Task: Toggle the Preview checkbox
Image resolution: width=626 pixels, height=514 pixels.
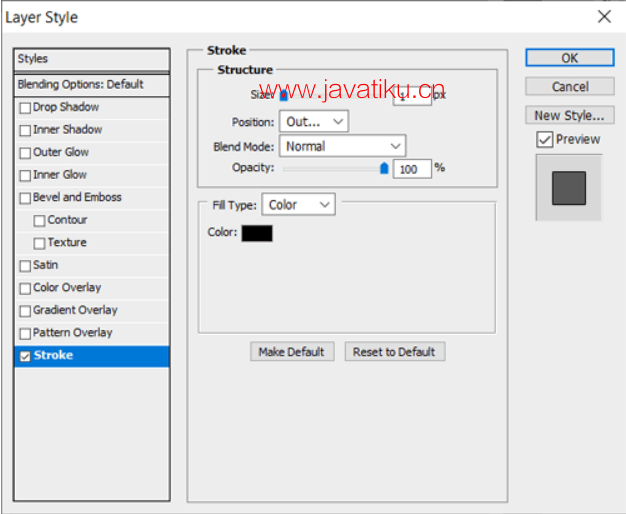Action: pyautogui.click(x=544, y=140)
